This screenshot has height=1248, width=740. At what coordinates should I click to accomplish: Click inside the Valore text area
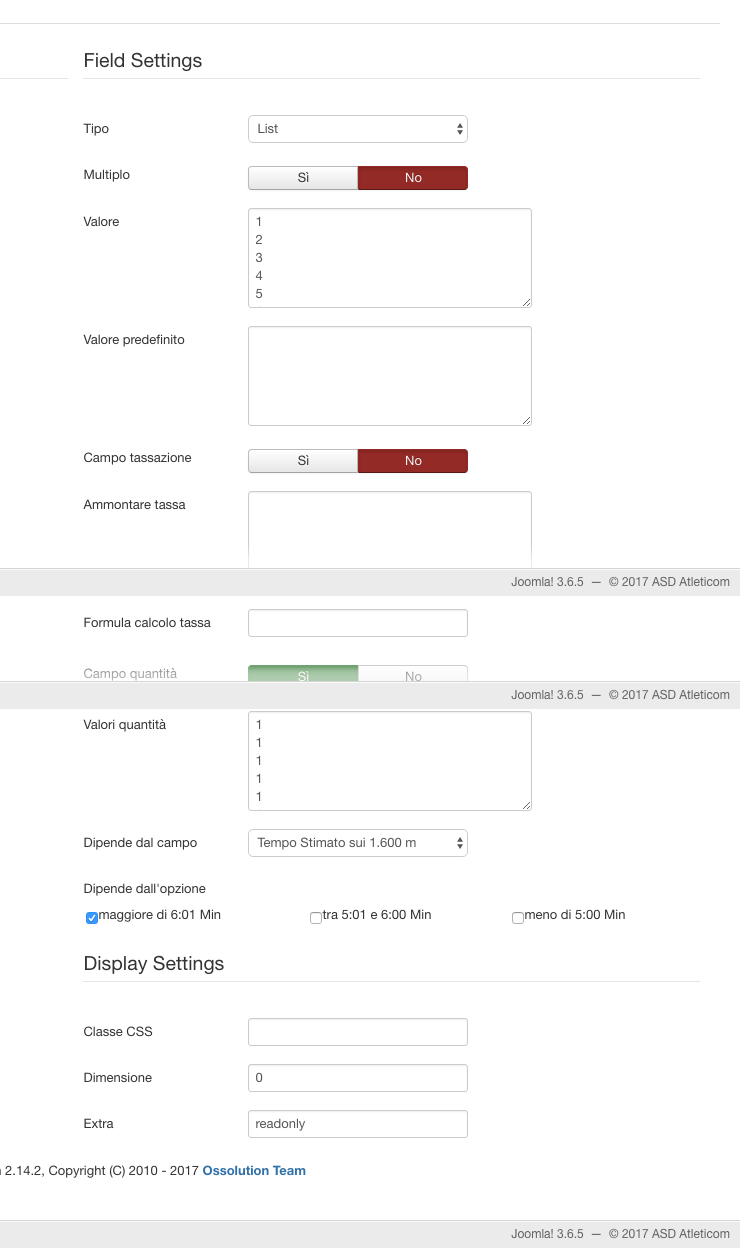pos(389,258)
